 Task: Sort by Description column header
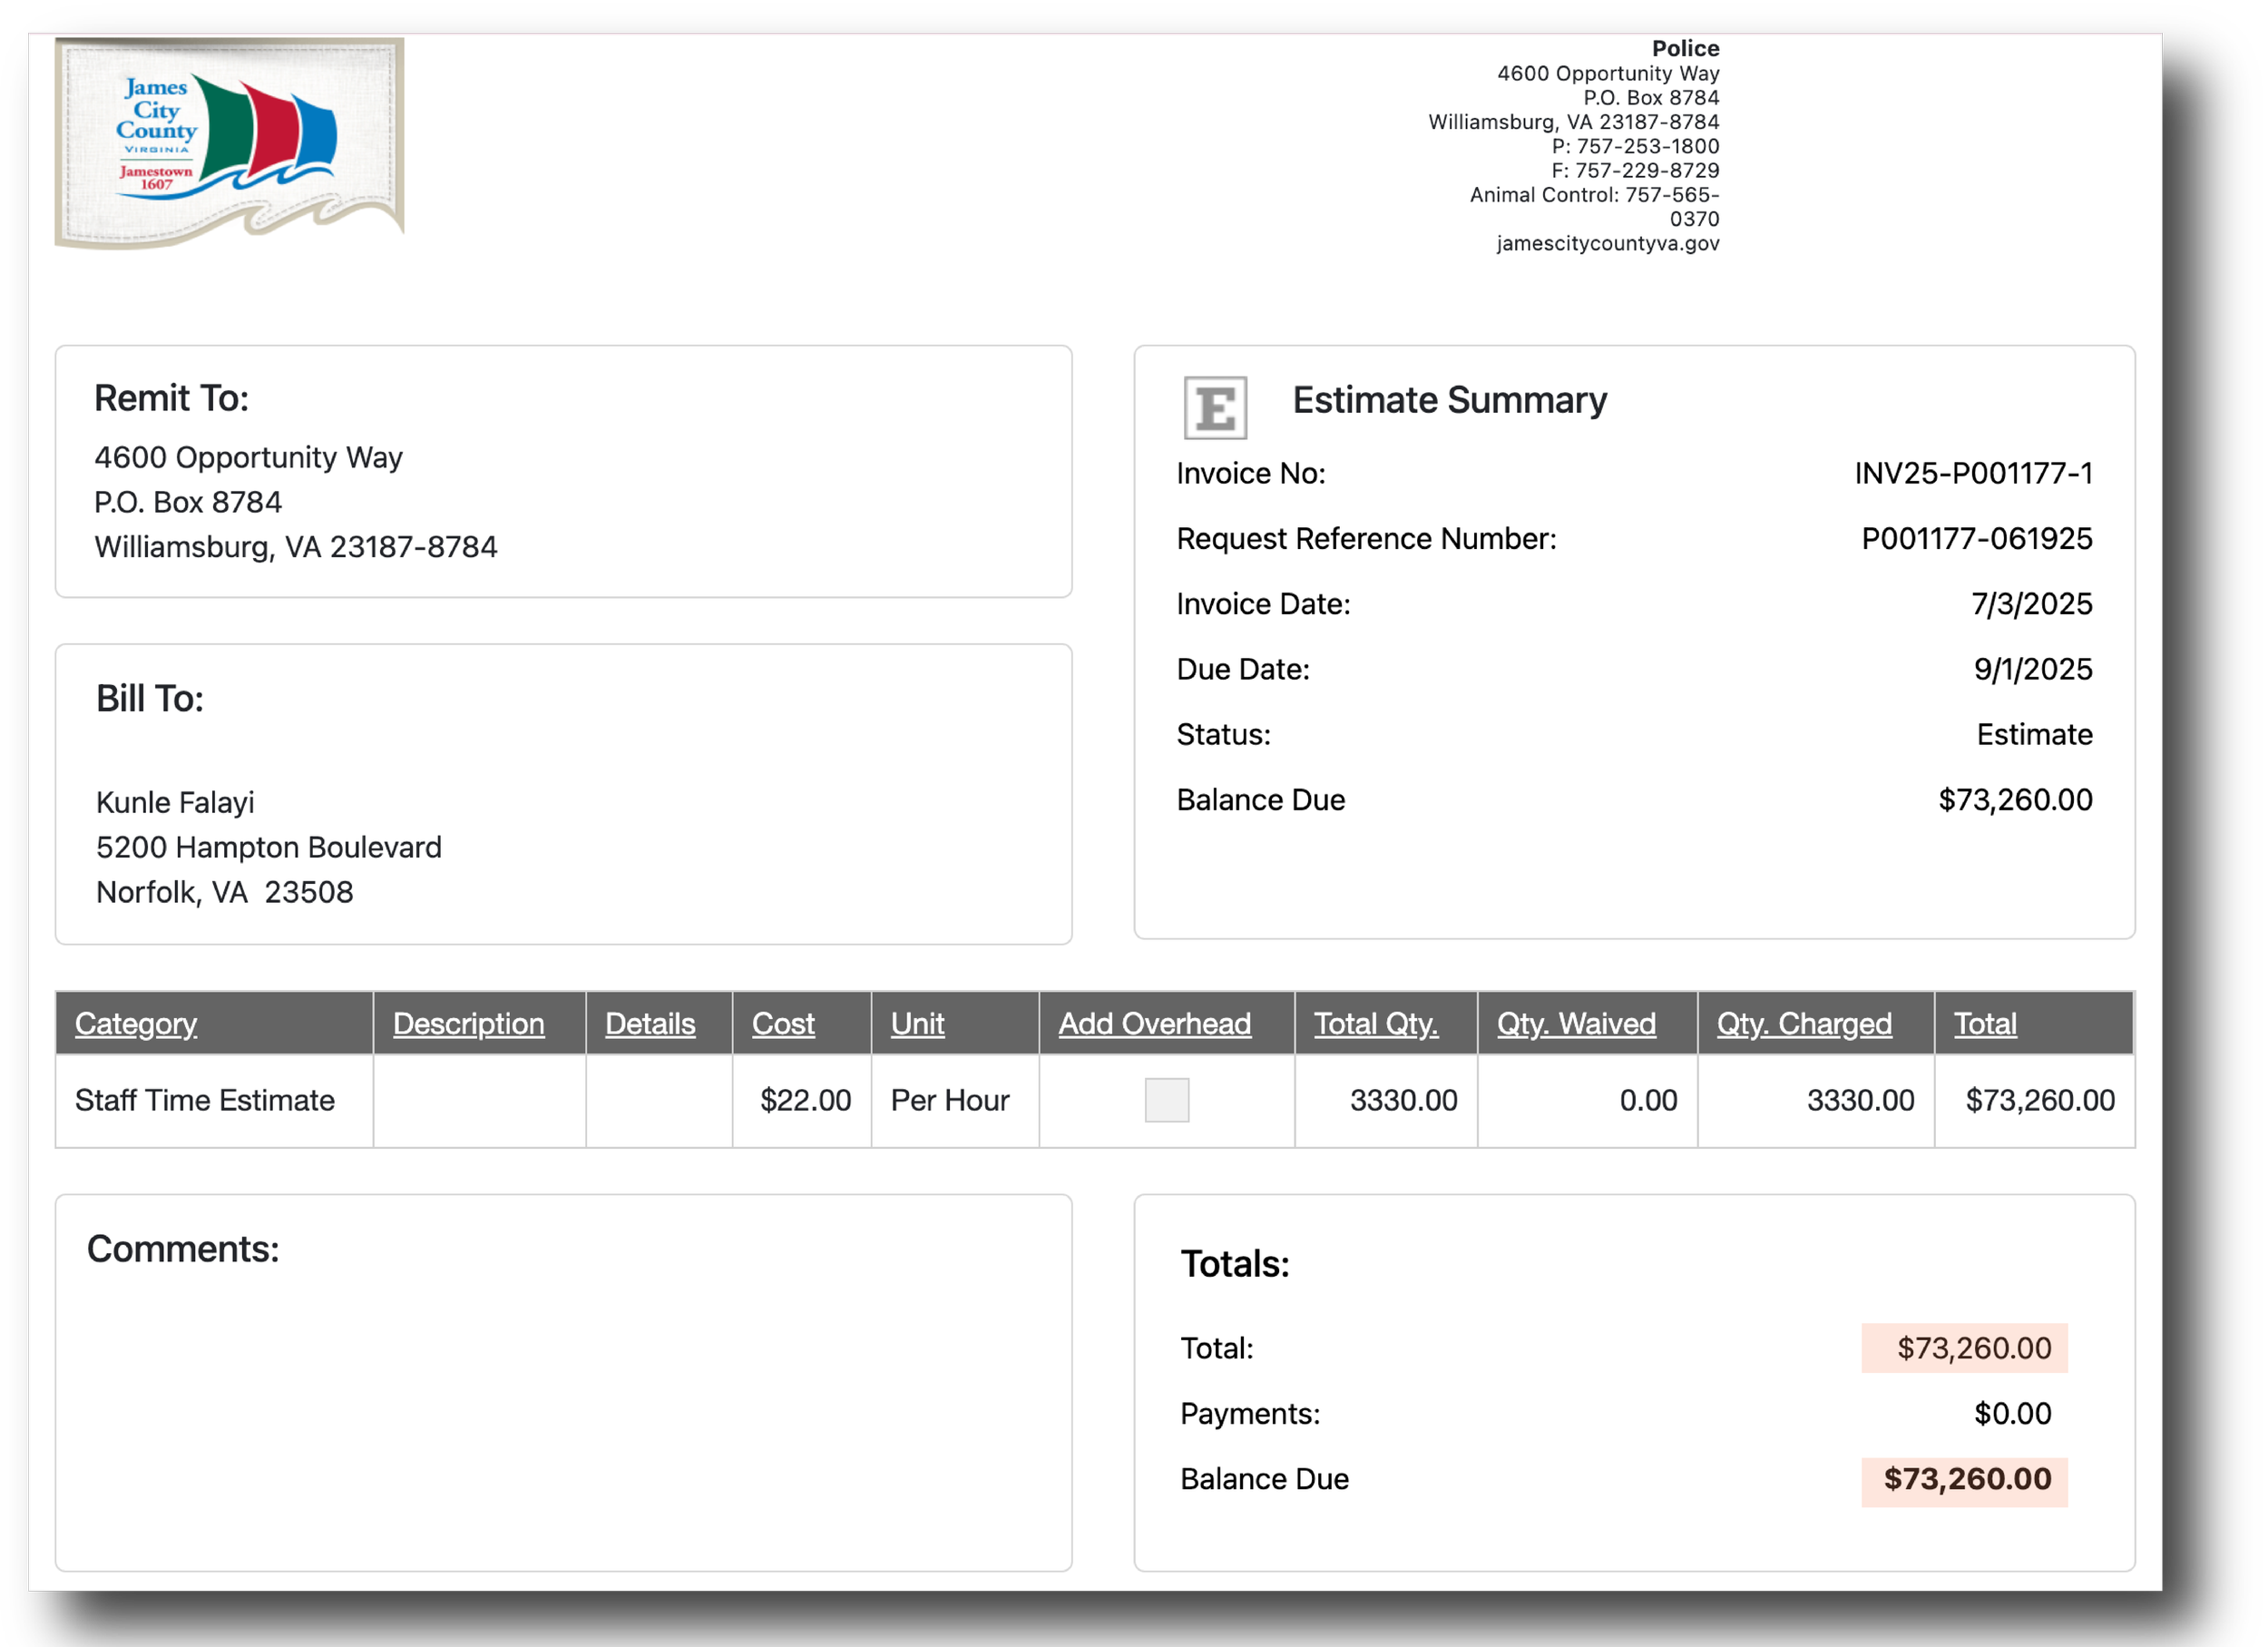click(x=468, y=1023)
